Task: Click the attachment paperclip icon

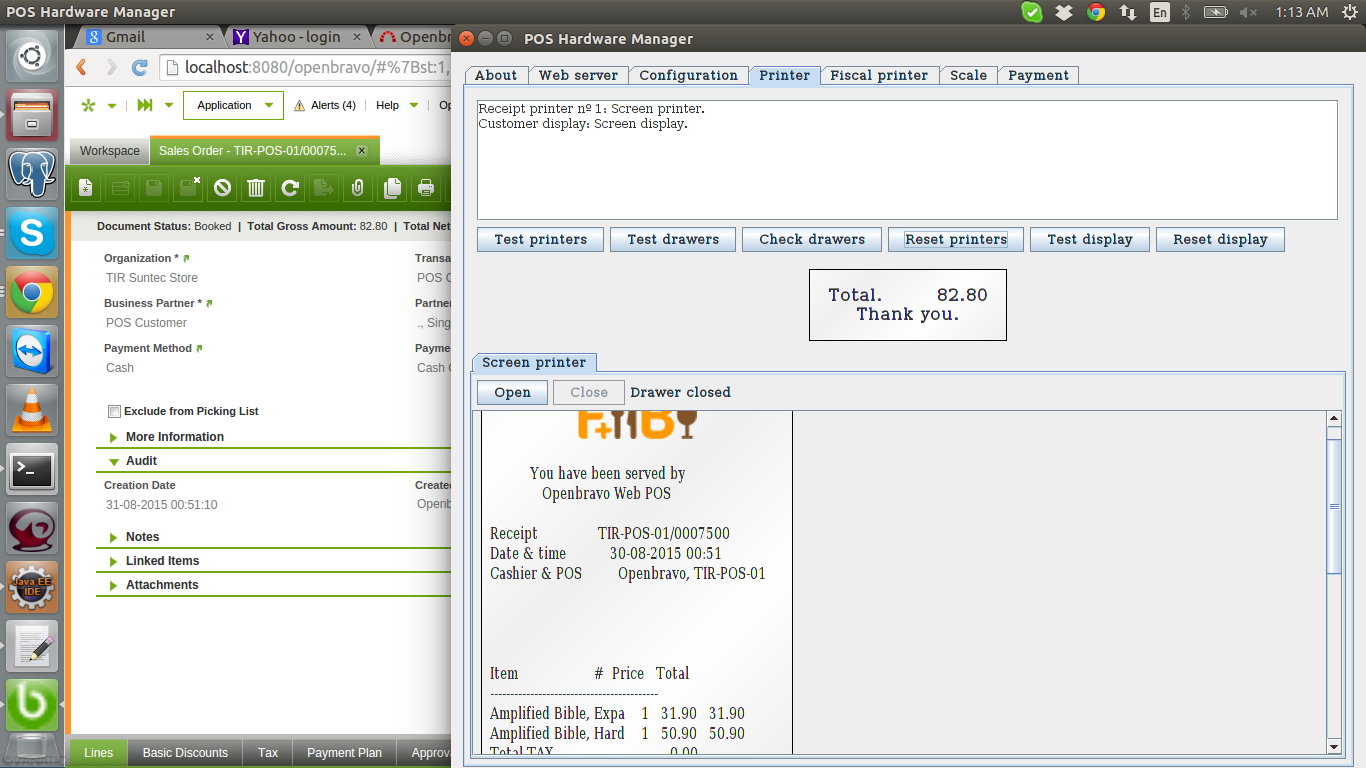Action: [x=357, y=187]
